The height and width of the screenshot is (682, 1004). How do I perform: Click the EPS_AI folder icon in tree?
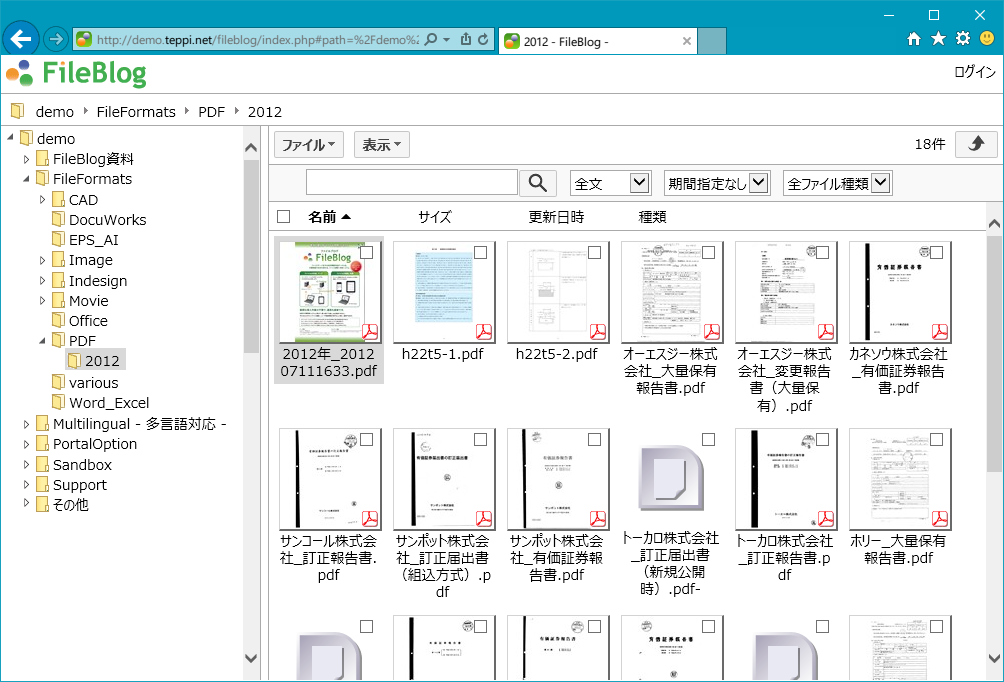pyautogui.click(x=58, y=240)
